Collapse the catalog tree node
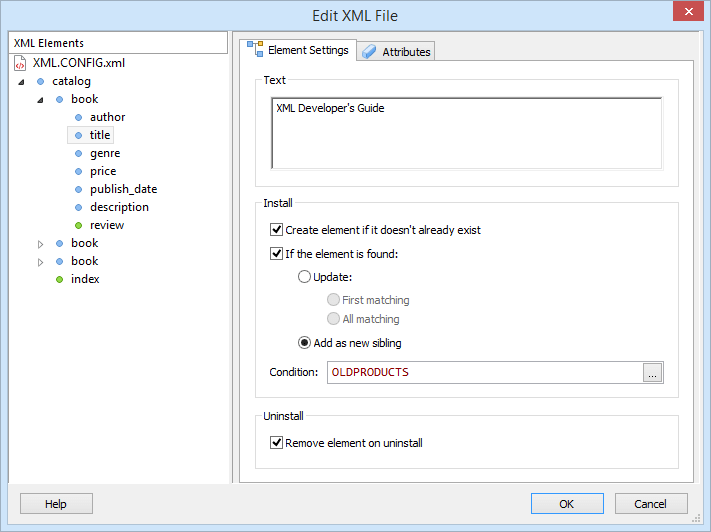Viewport: 711px width, 532px height. (21, 82)
